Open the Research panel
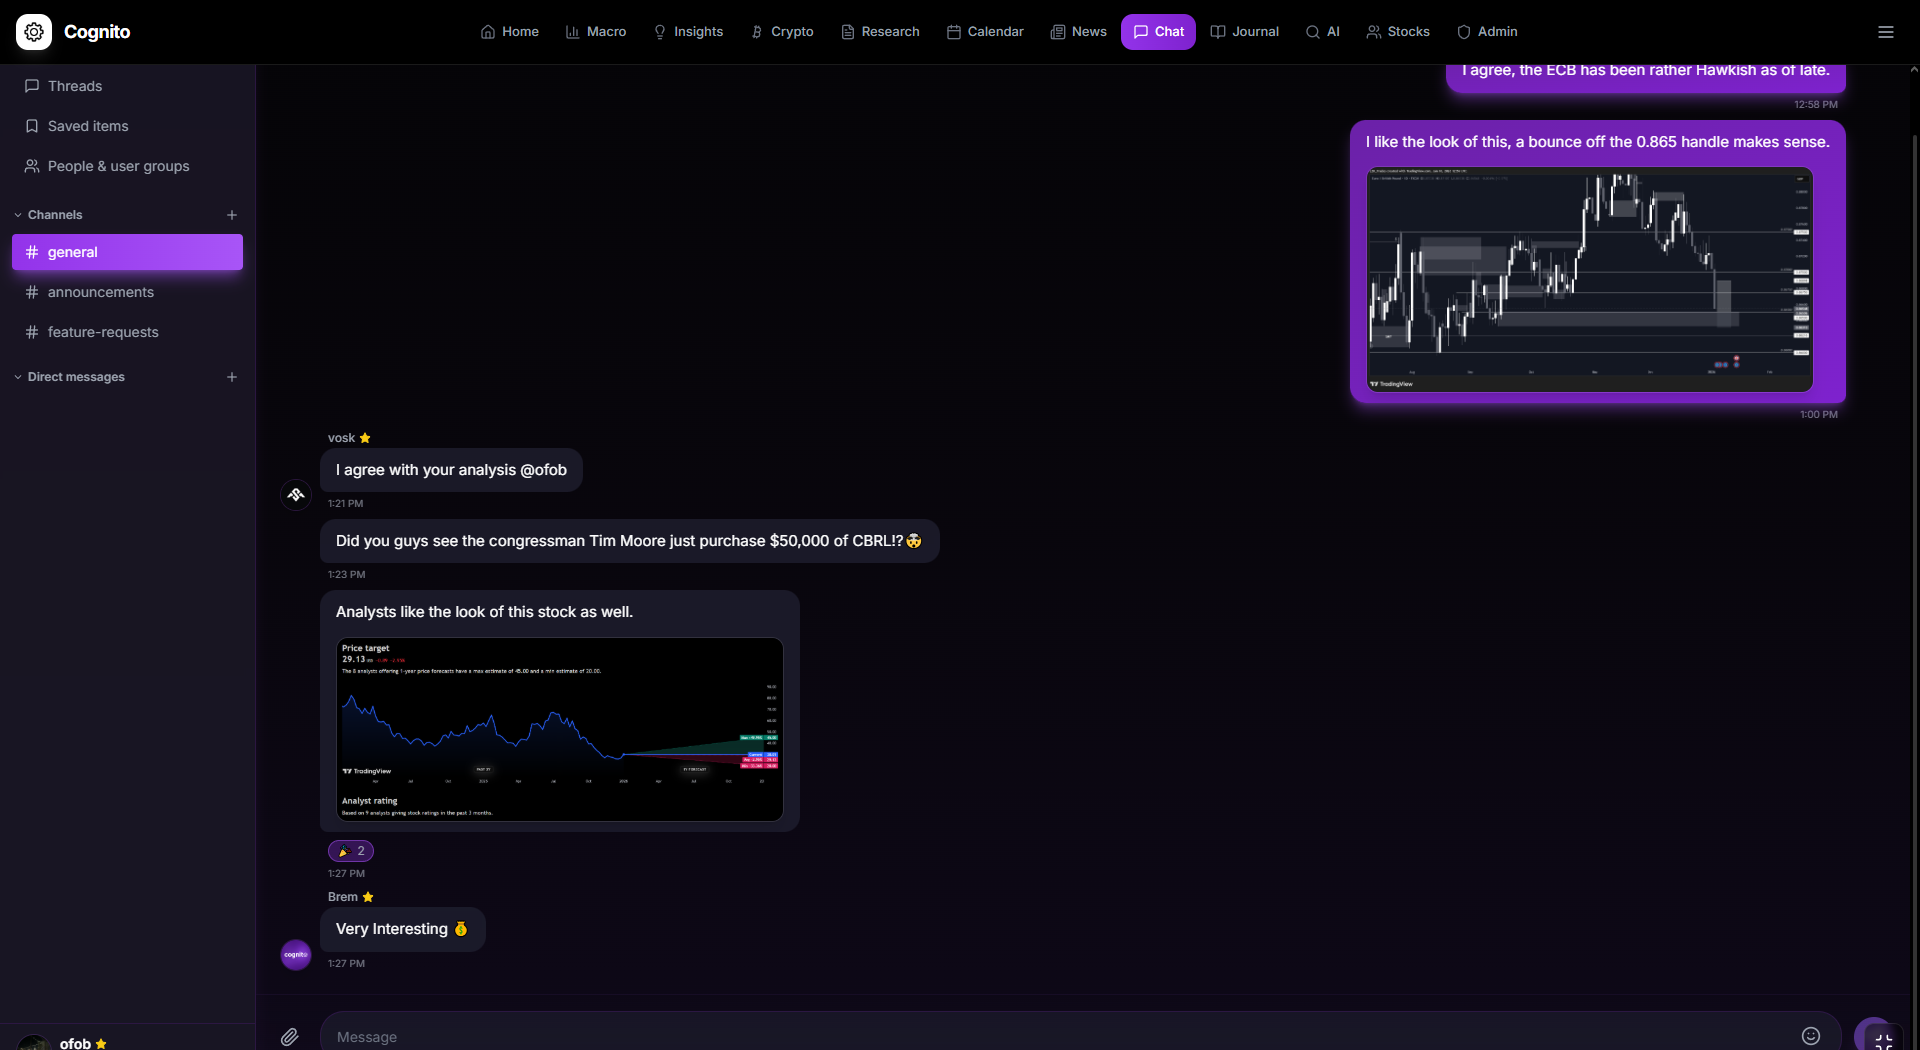Screen dimensions: 1920x1050 click(x=879, y=31)
